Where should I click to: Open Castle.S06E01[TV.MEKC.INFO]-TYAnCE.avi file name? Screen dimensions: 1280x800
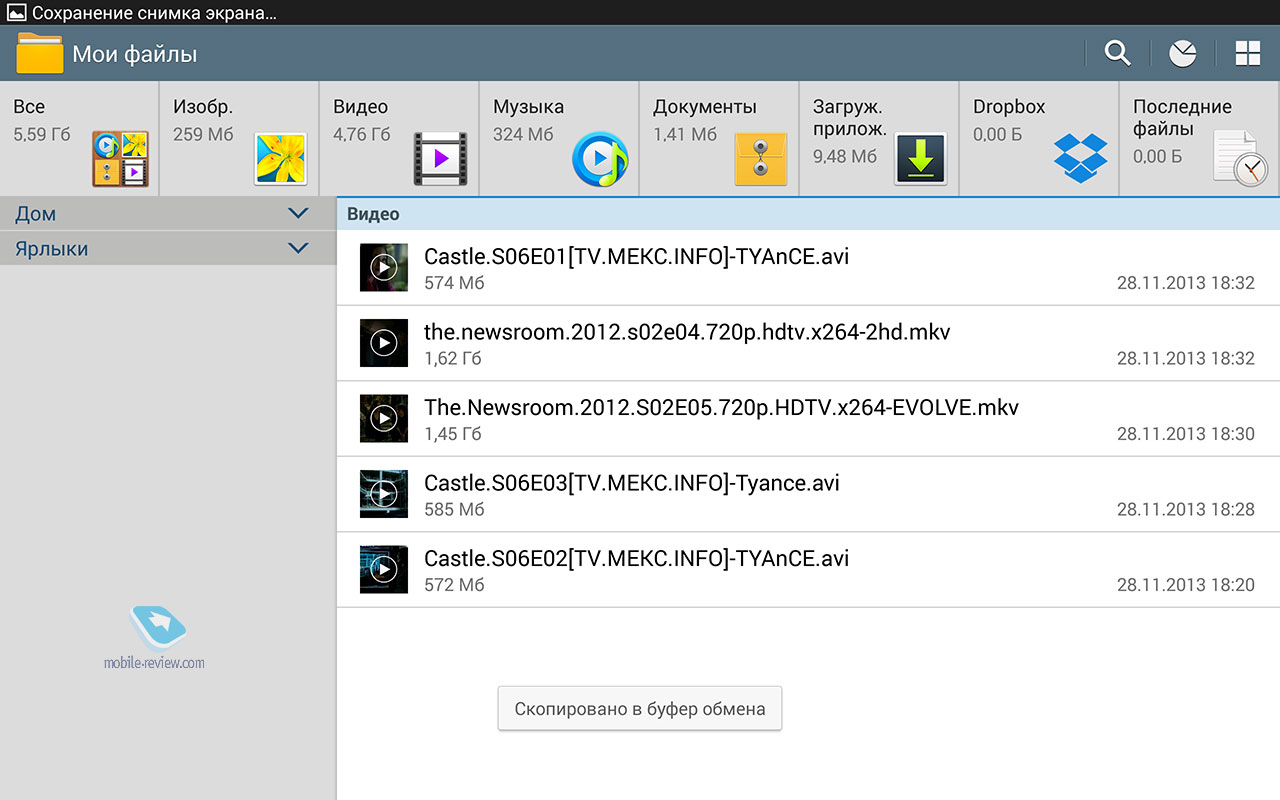click(636, 257)
